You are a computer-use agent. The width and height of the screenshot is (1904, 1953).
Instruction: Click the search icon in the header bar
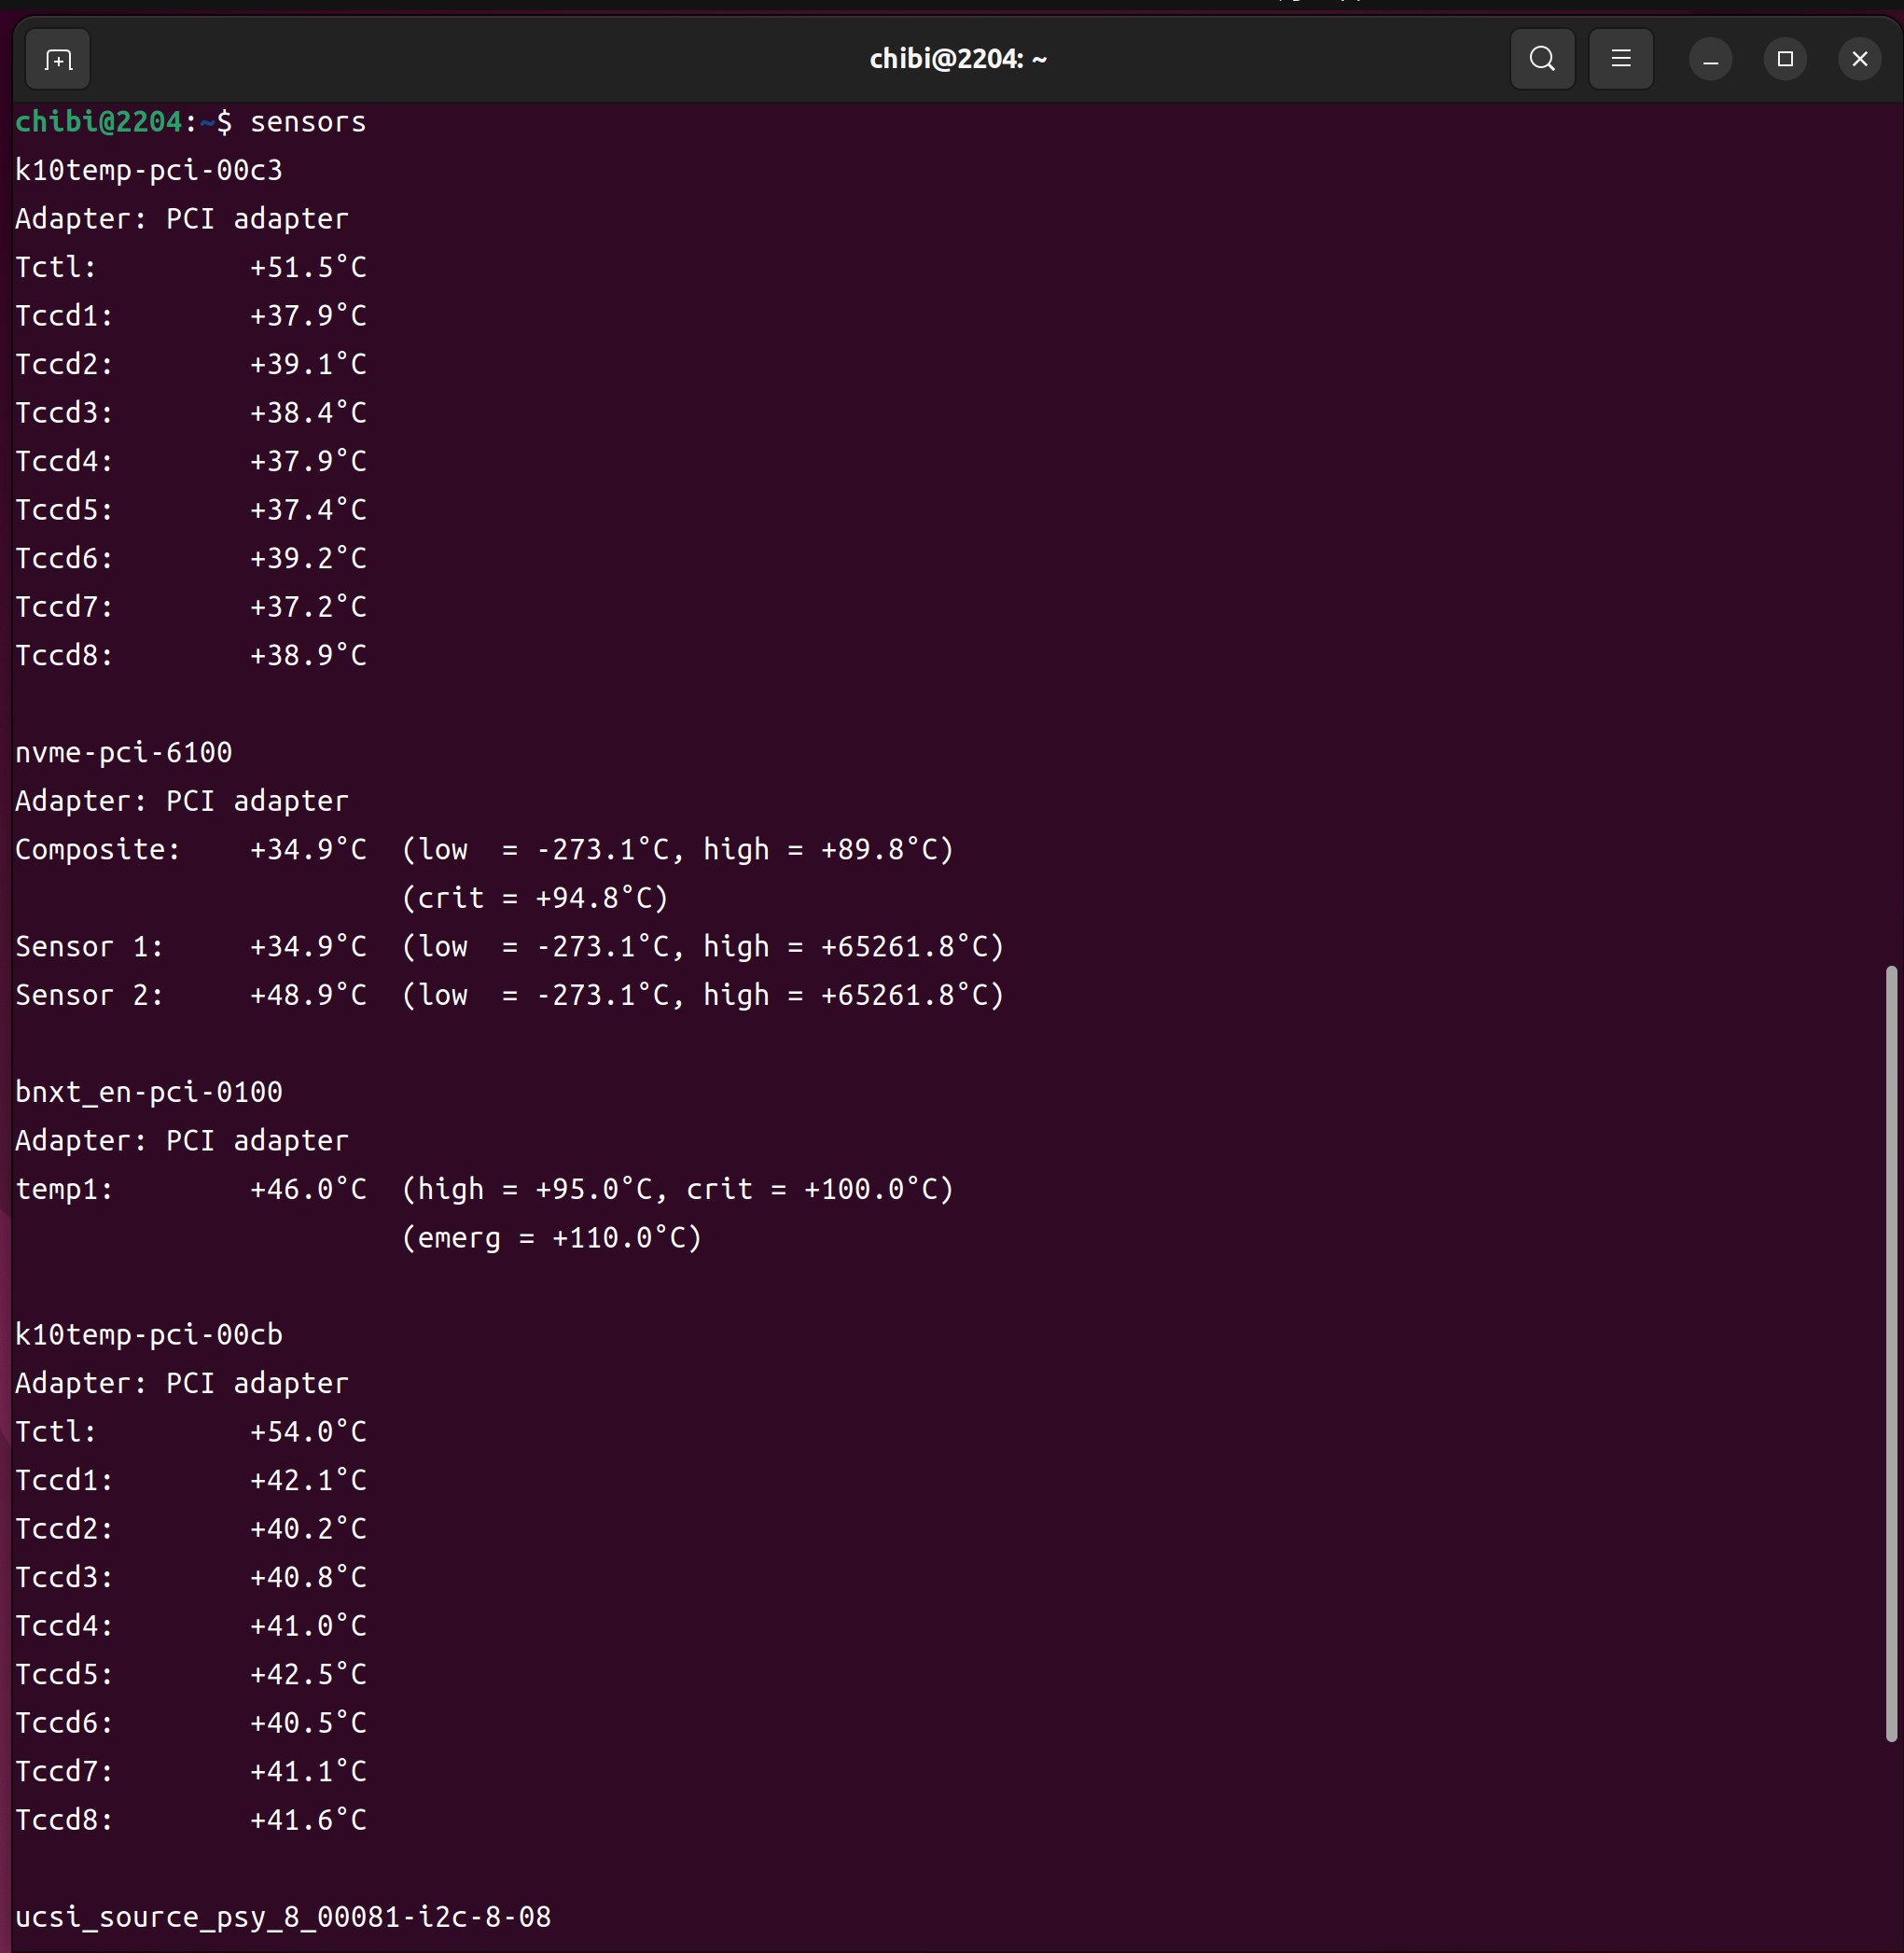pyautogui.click(x=1541, y=60)
